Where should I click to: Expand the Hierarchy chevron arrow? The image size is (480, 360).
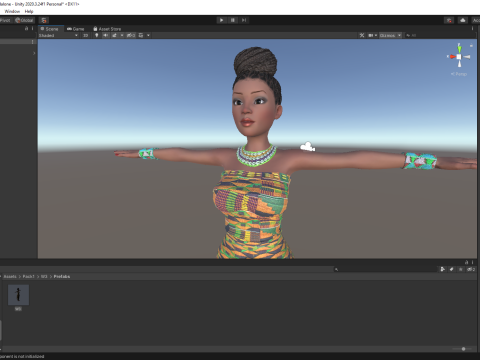(34, 53)
